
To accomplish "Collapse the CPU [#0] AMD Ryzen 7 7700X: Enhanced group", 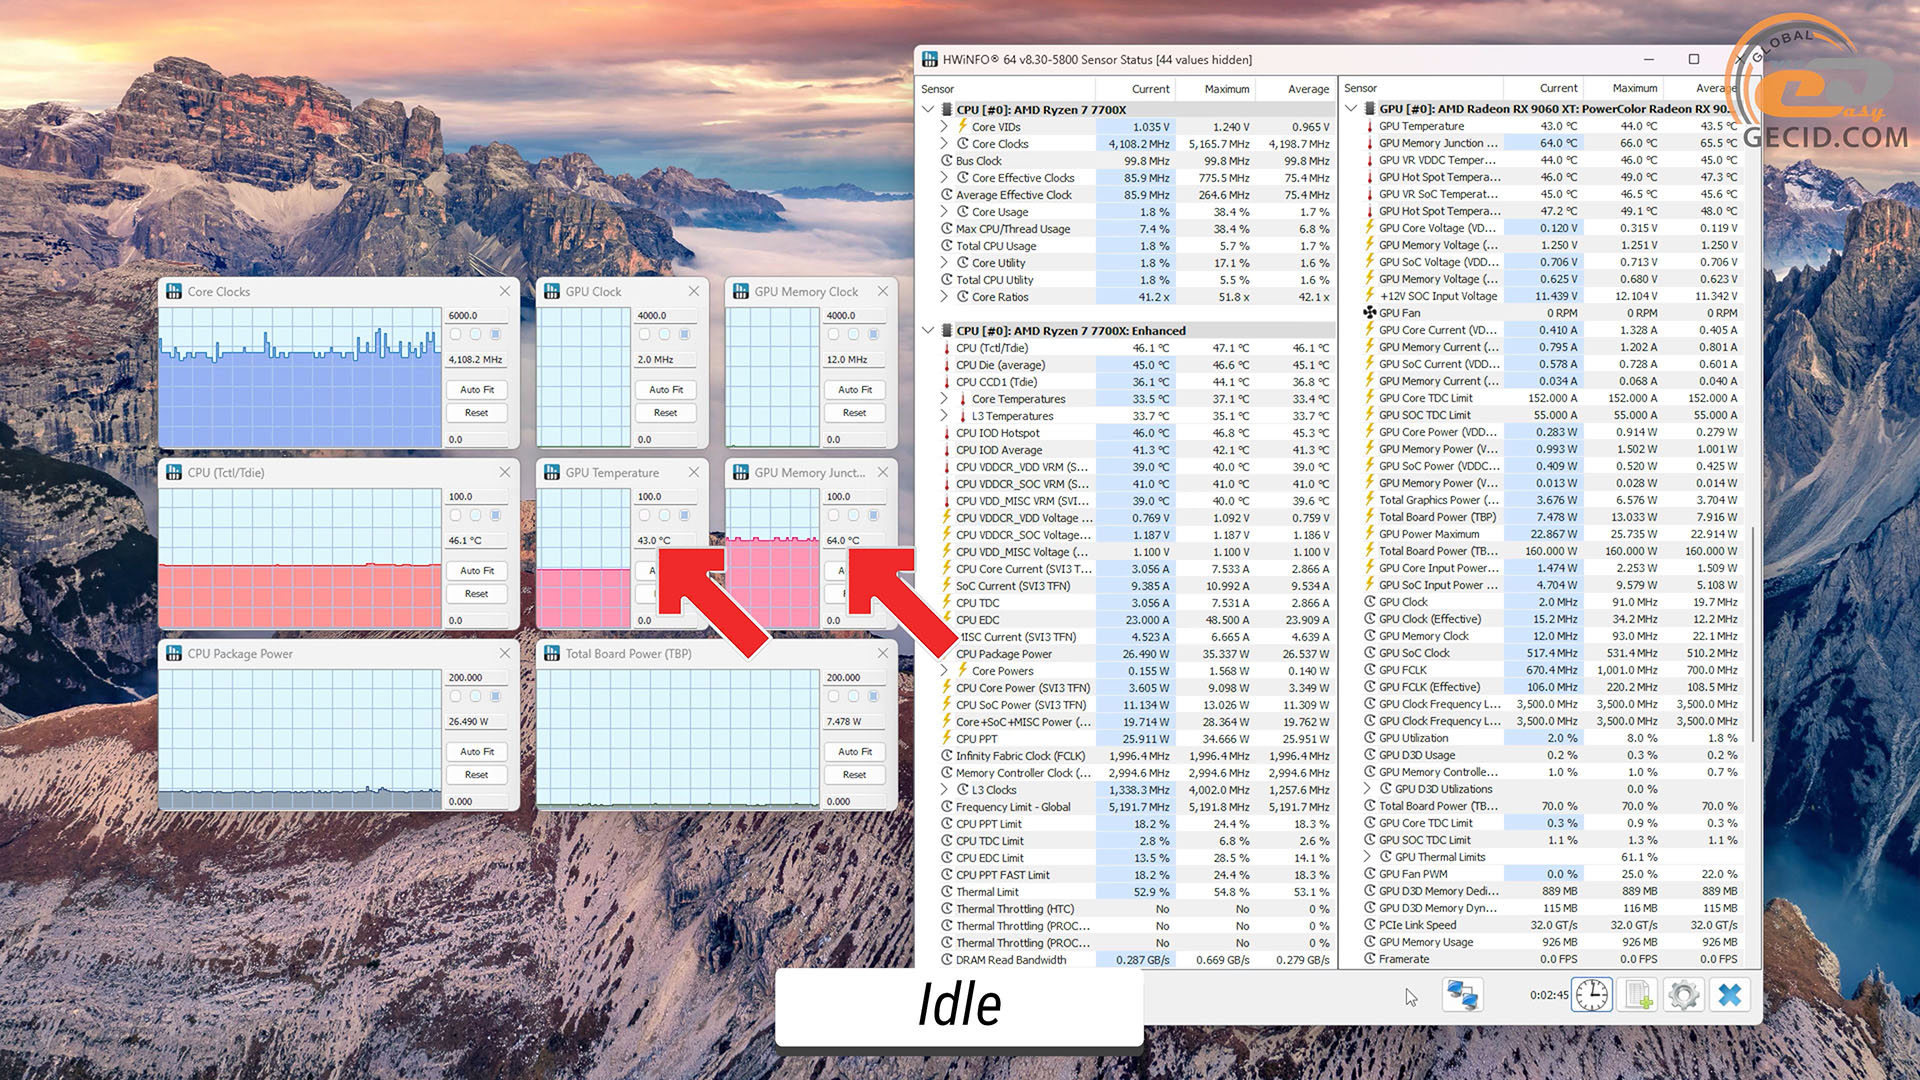I will (929, 330).
